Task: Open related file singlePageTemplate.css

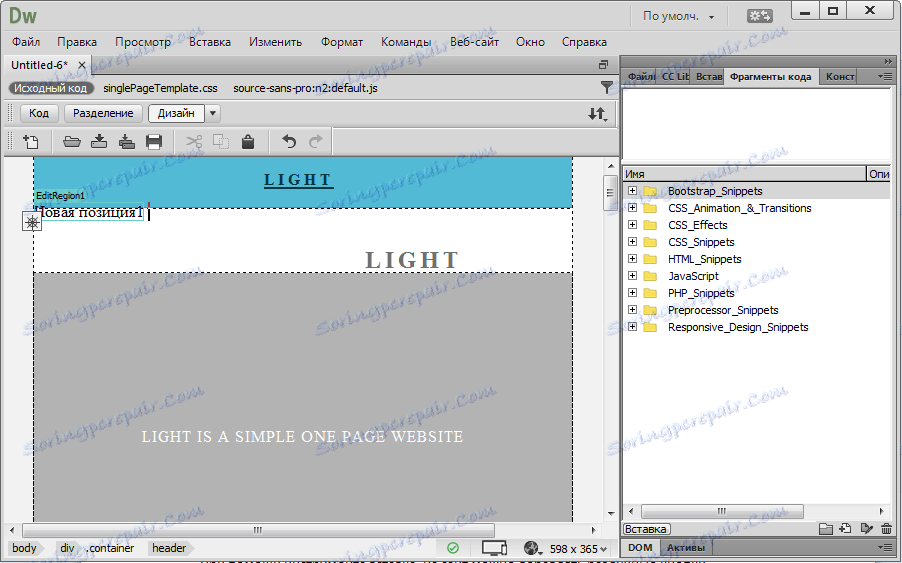Action: coord(160,88)
